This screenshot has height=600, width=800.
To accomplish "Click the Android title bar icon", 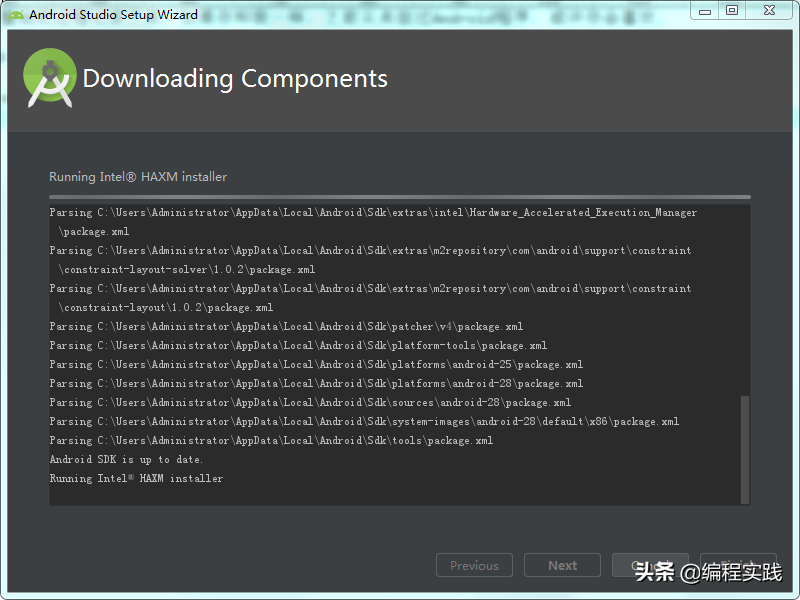I will (x=16, y=15).
